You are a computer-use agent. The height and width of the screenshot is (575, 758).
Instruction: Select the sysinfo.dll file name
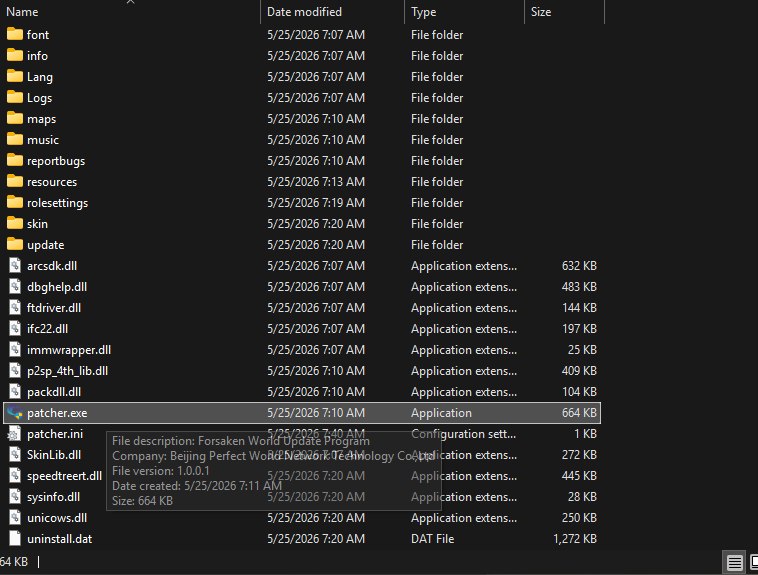point(53,497)
